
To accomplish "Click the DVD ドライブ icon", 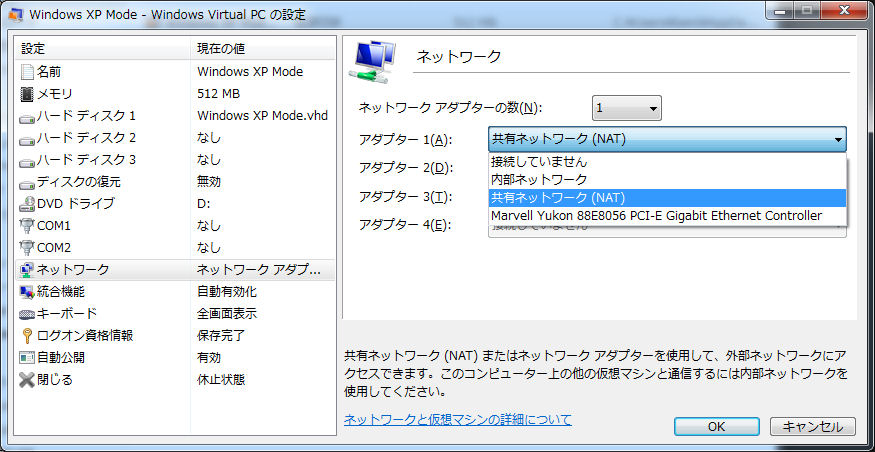I will [27, 204].
